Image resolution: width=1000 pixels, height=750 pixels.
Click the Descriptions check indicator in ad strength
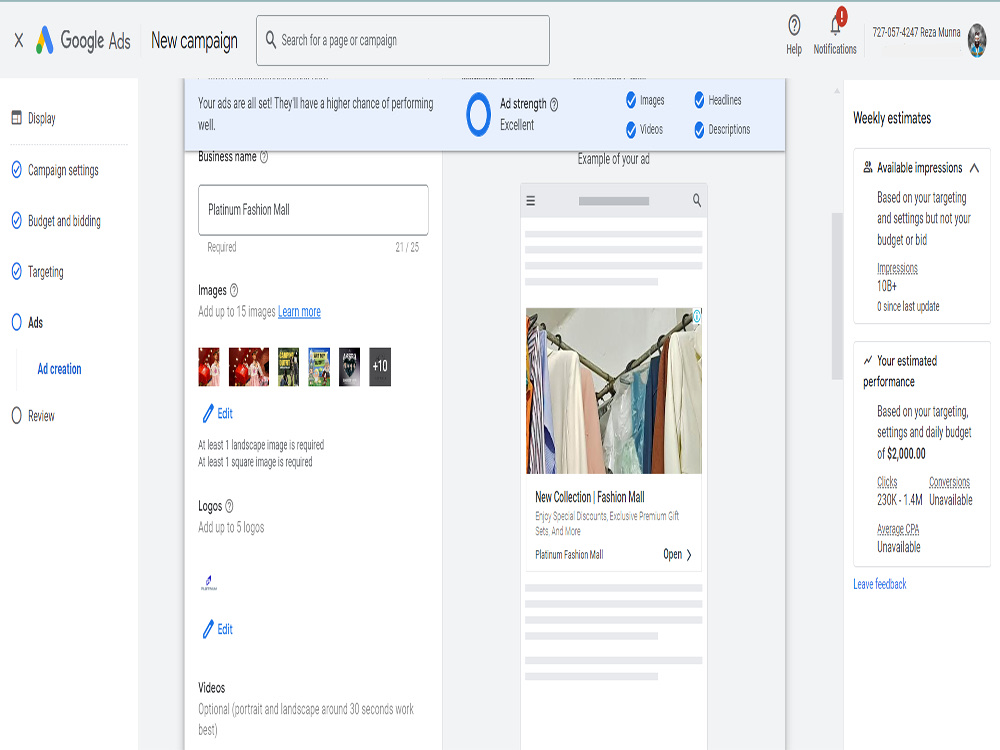(699, 129)
